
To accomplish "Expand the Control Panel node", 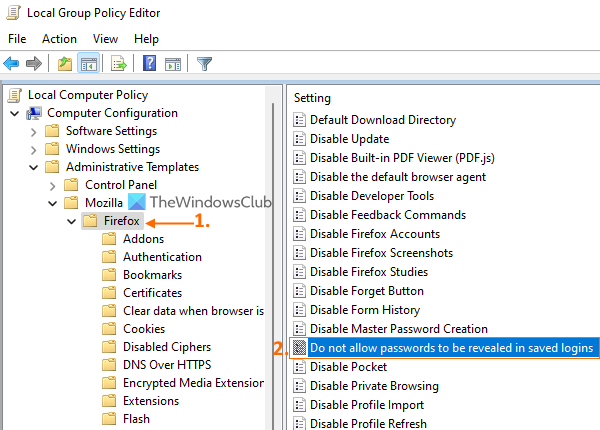I will tap(53, 186).
